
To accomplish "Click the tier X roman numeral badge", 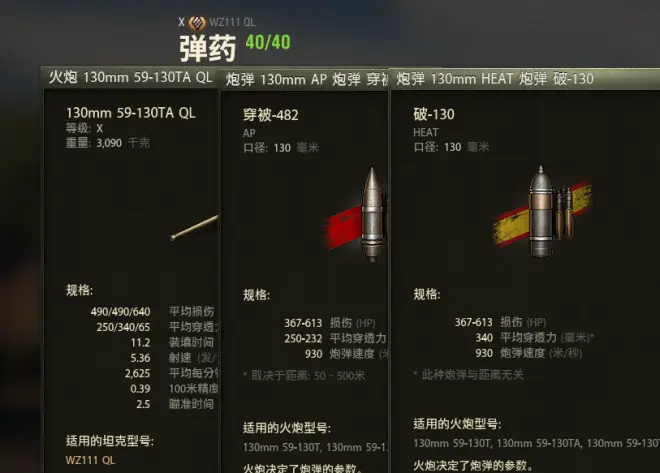I will point(181,22).
